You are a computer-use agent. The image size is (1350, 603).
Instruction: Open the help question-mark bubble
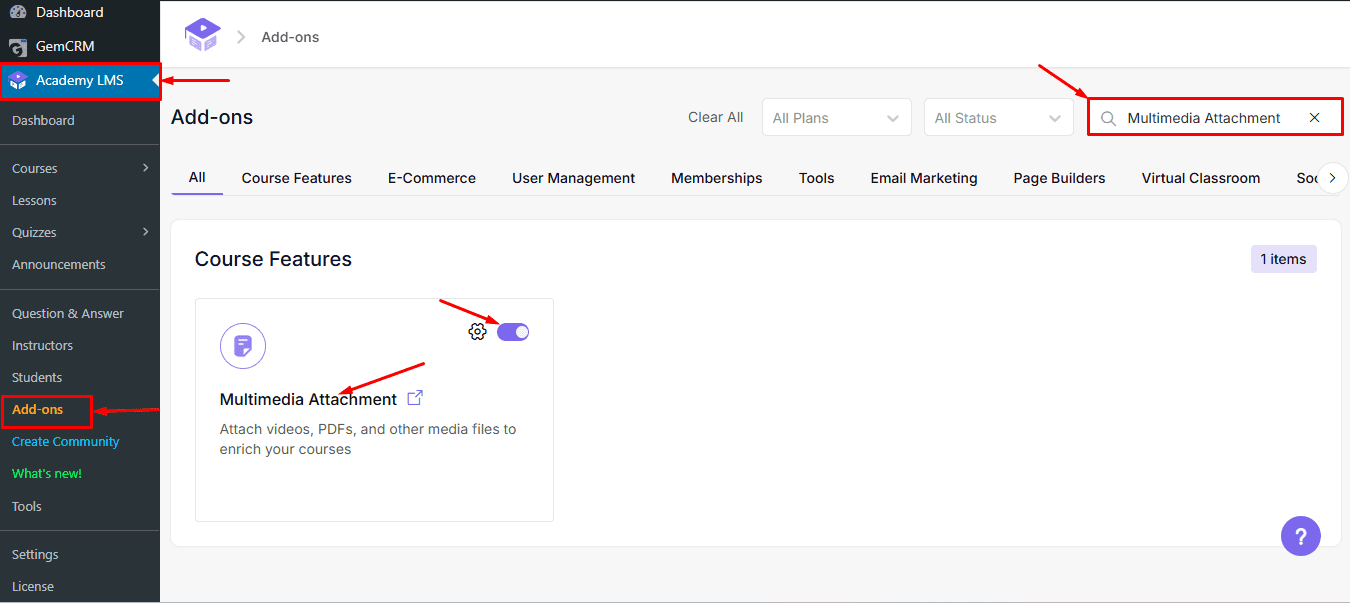1301,536
